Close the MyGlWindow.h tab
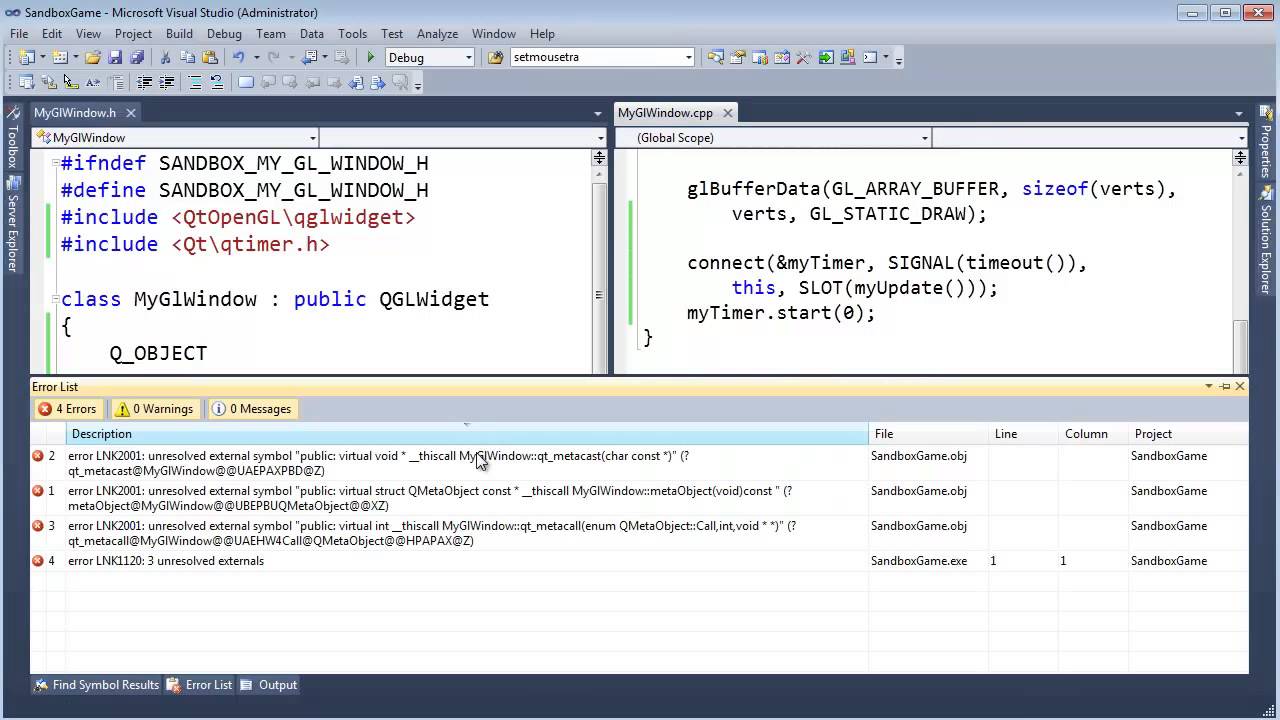Screen dimensions: 1280x720 (130, 113)
